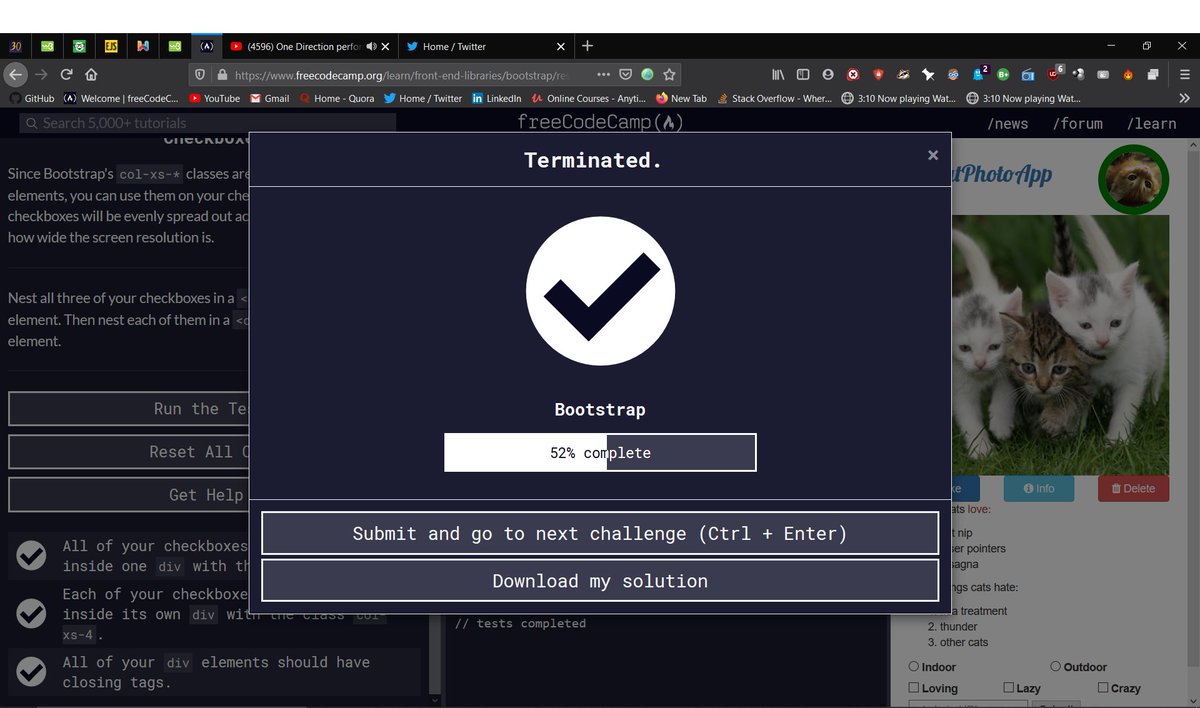Screen dimensions: 1200x708
Task: Open the LinkedIn bookmark
Action: (496, 98)
